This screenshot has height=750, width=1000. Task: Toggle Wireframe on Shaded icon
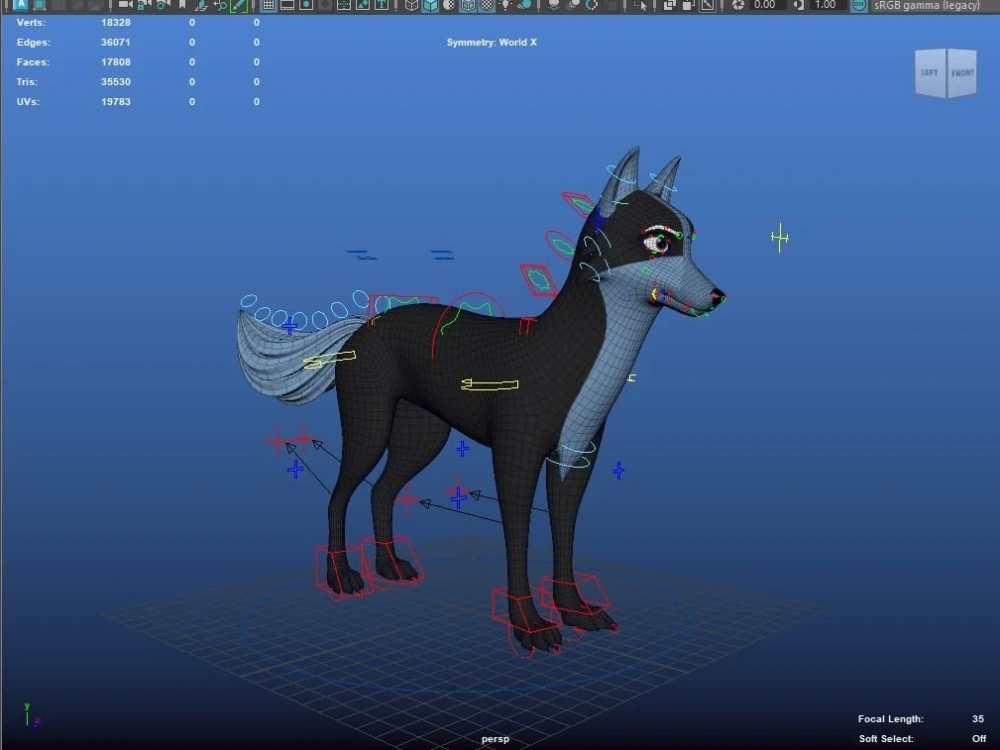pos(468,4)
